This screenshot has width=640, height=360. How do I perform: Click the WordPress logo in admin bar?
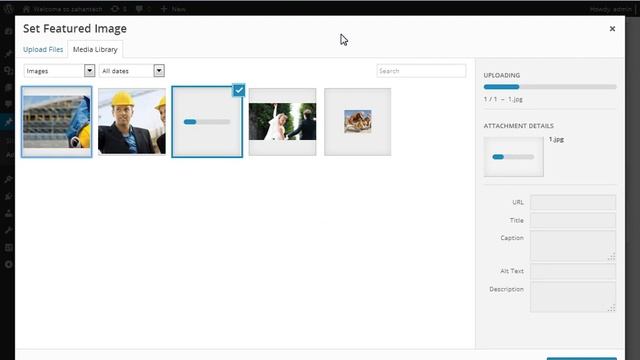click(x=9, y=9)
